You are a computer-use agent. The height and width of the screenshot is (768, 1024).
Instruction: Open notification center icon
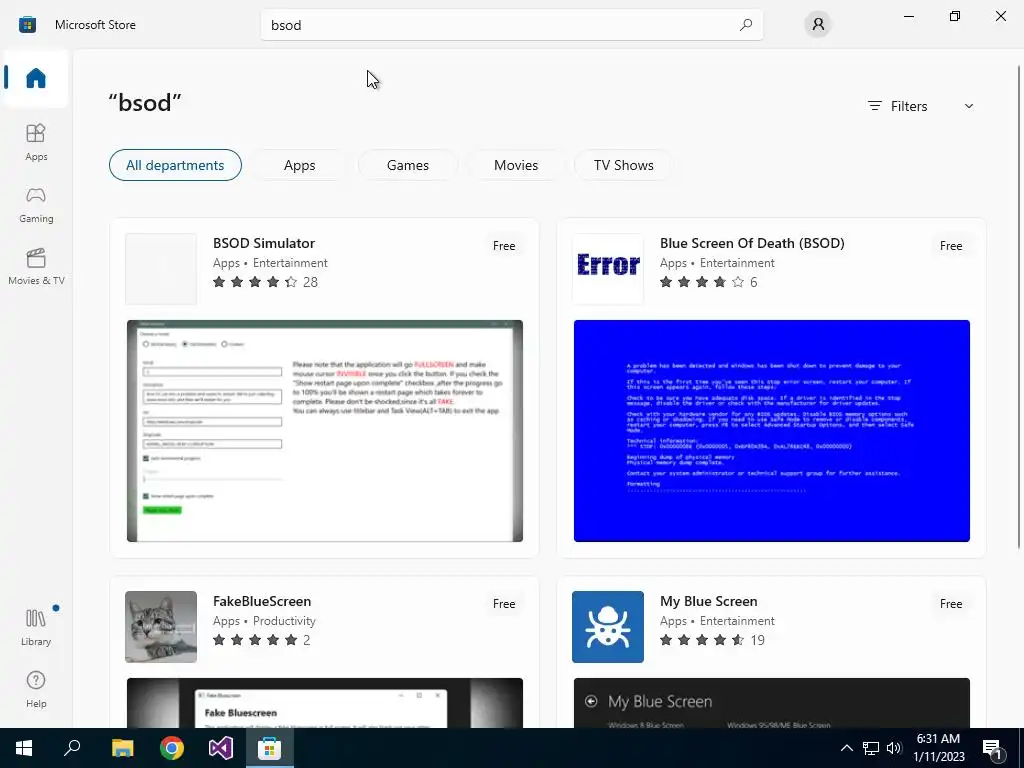(992, 748)
